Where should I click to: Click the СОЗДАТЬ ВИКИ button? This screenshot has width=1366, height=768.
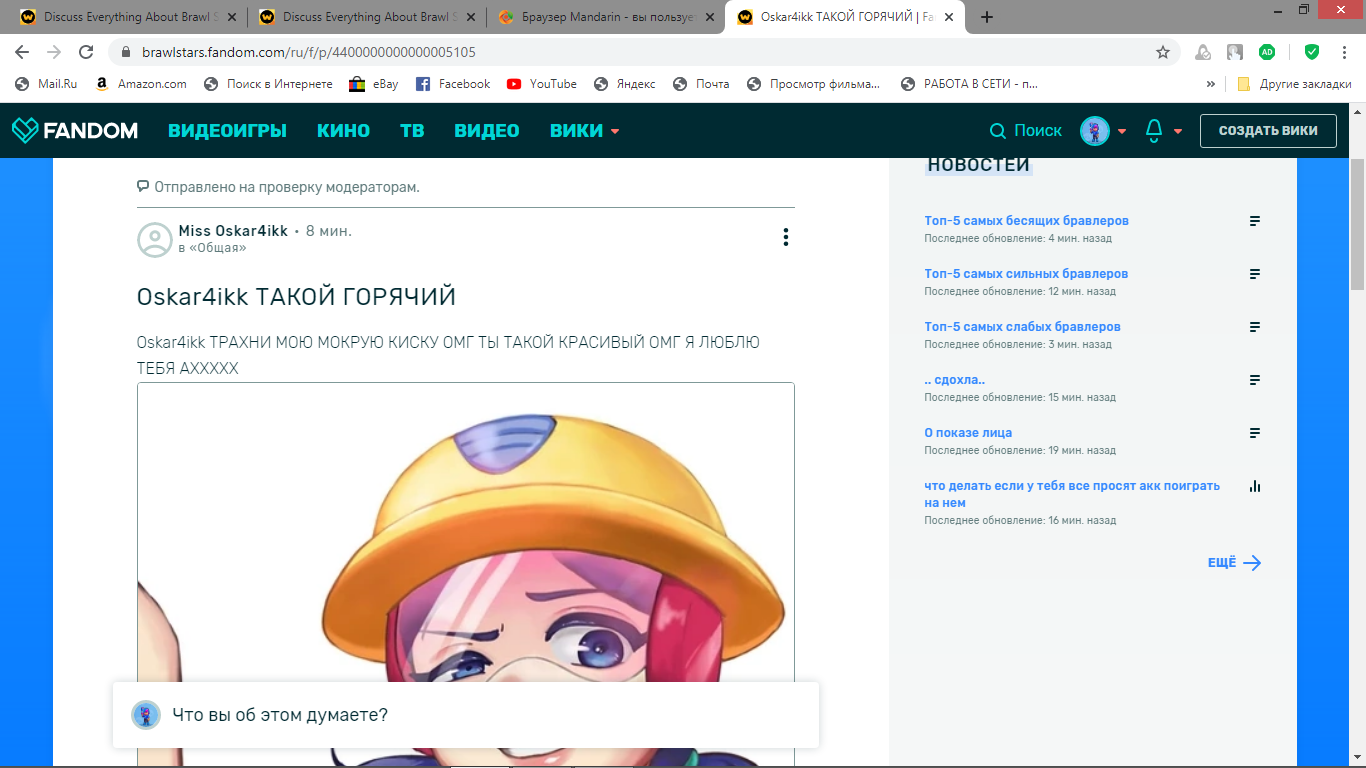(1268, 131)
